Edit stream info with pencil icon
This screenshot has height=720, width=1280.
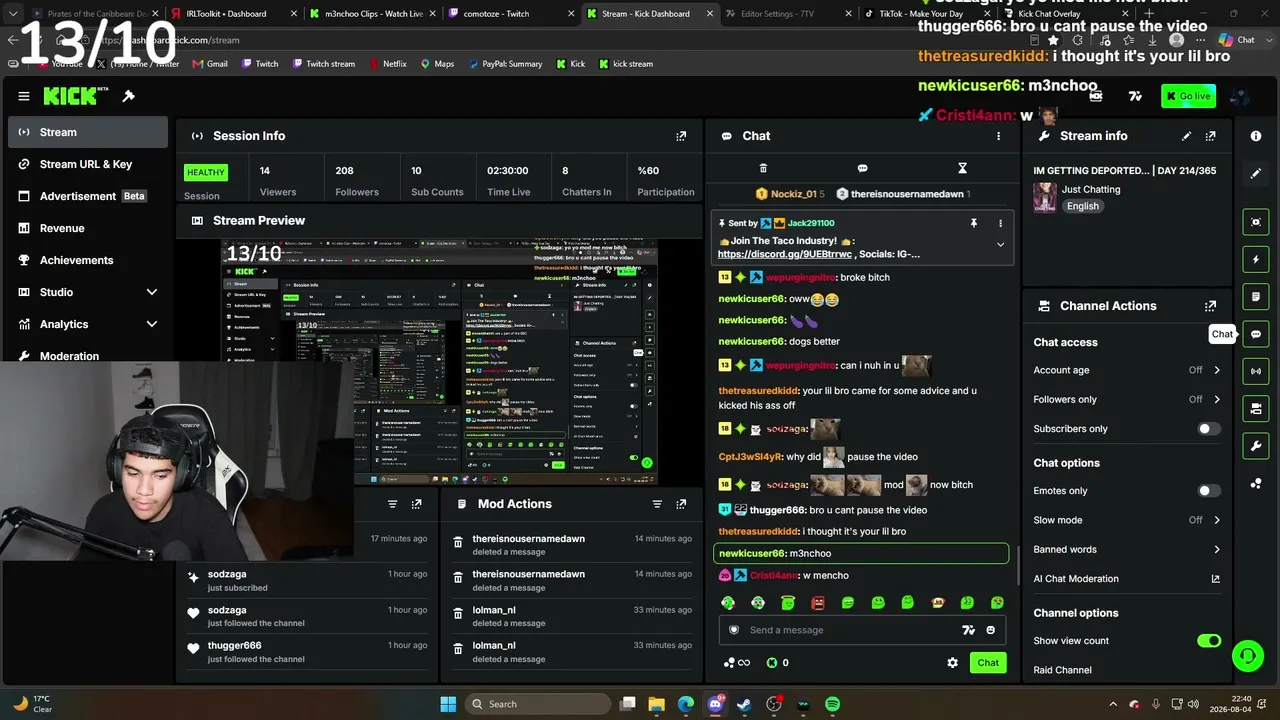click(x=1187, y=136)
